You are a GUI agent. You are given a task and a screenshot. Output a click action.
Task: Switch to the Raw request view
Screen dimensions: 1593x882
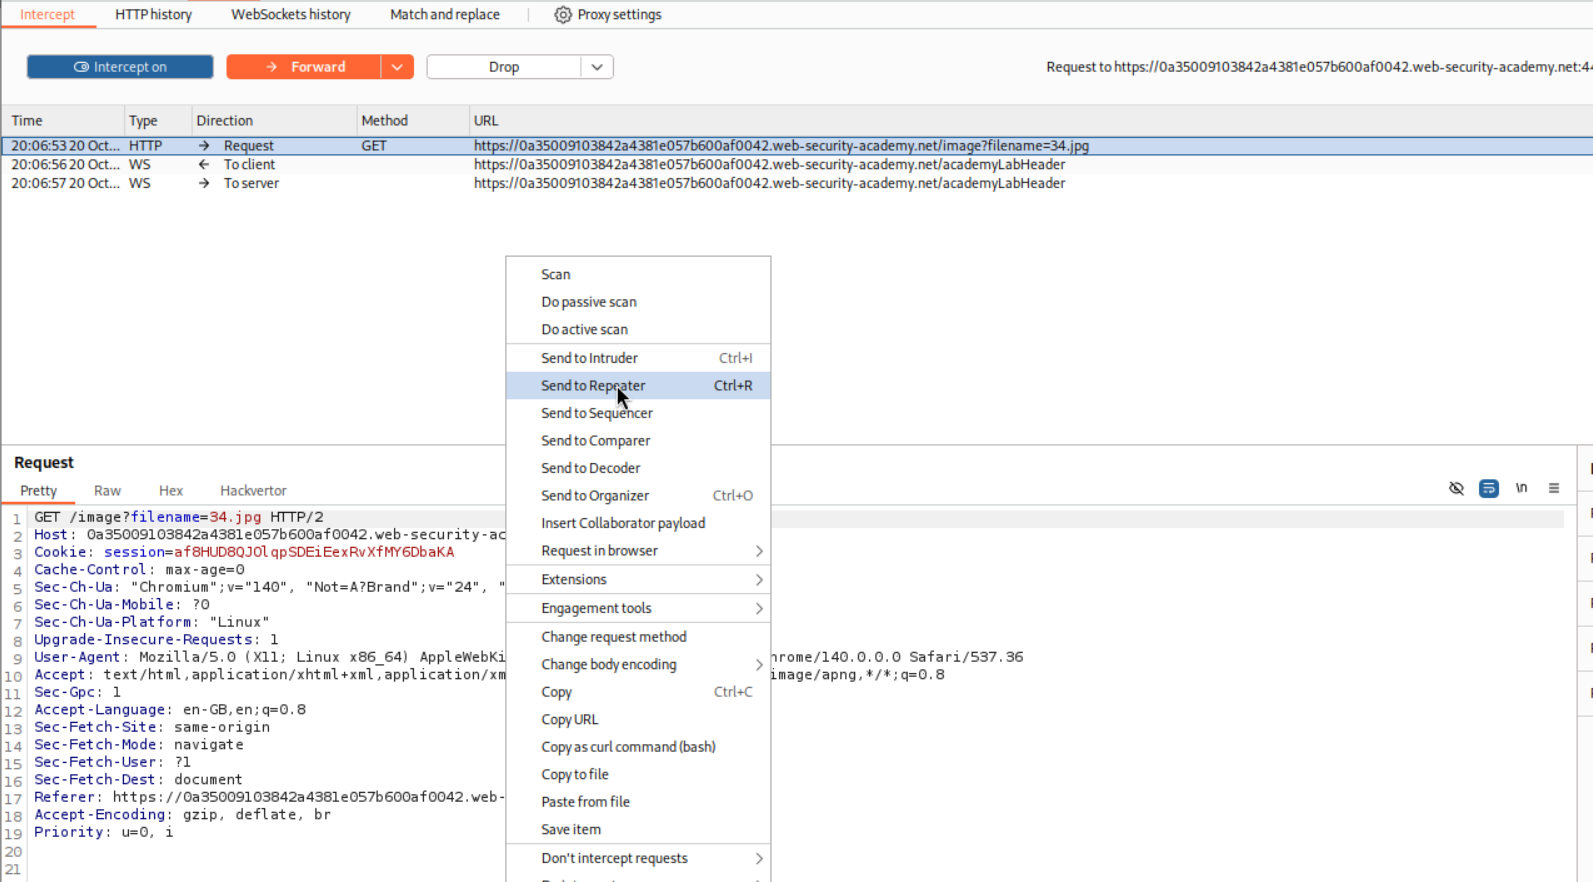[107, 491]
